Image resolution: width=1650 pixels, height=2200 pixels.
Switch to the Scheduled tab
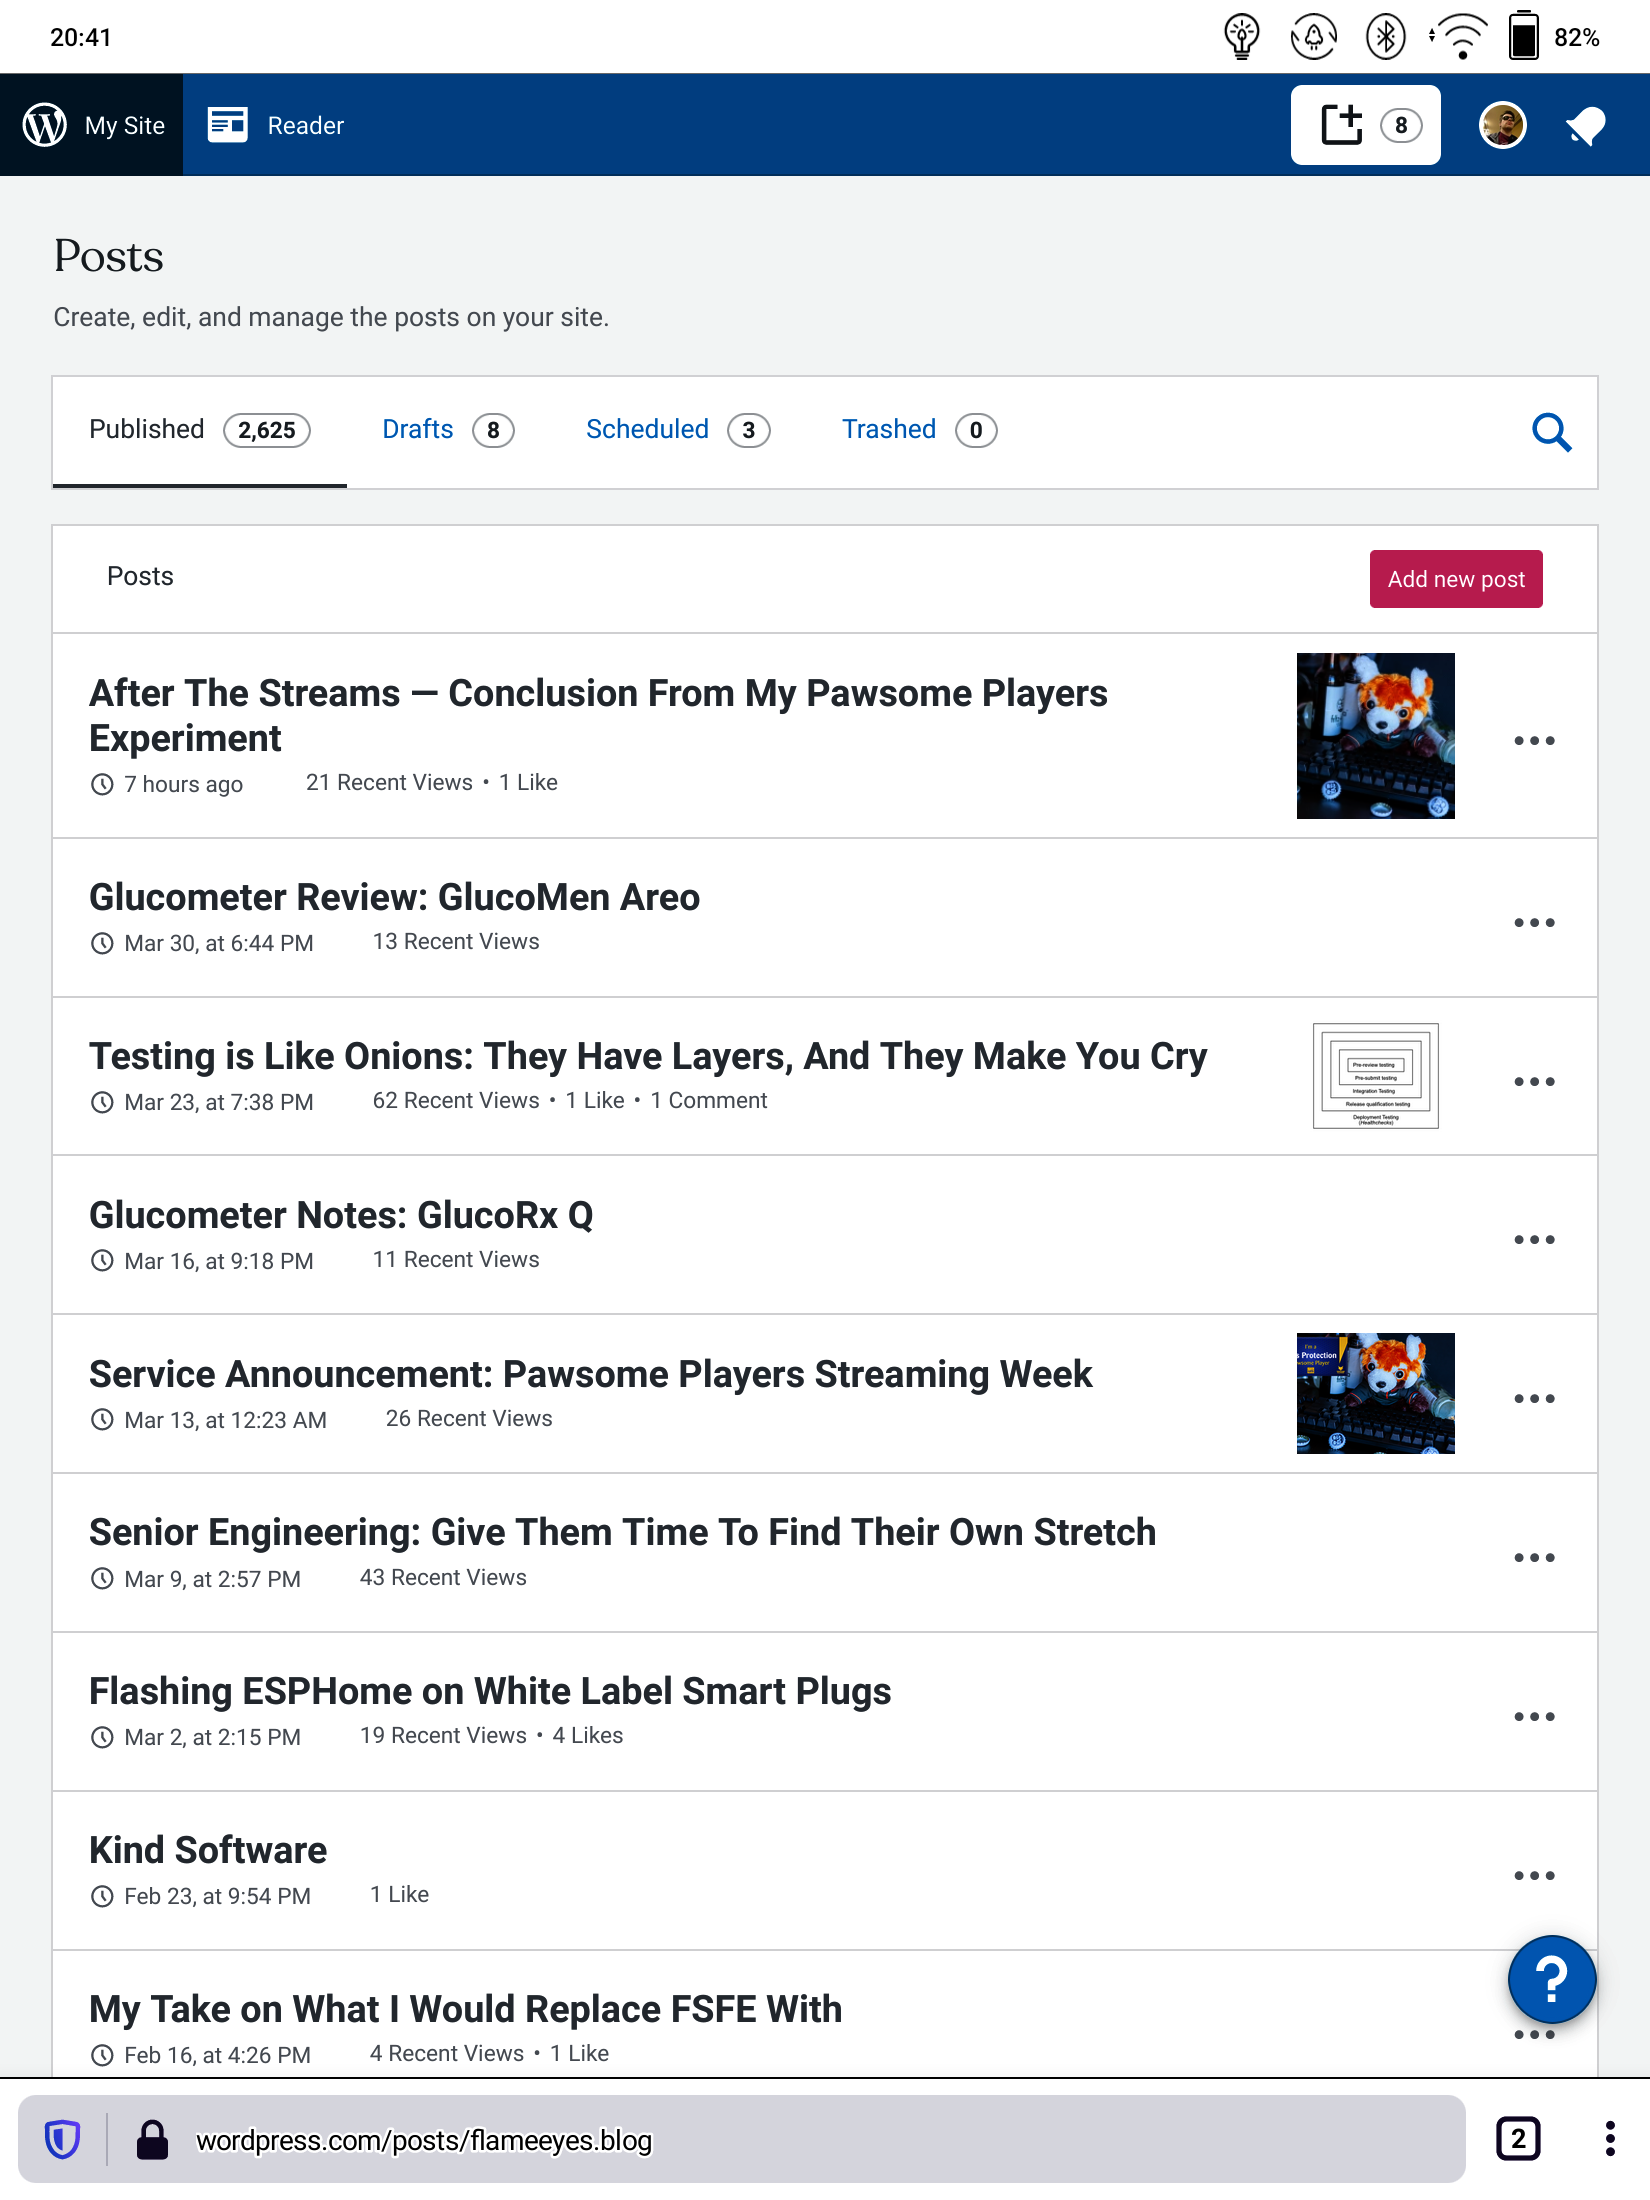[x=677, y=430]
